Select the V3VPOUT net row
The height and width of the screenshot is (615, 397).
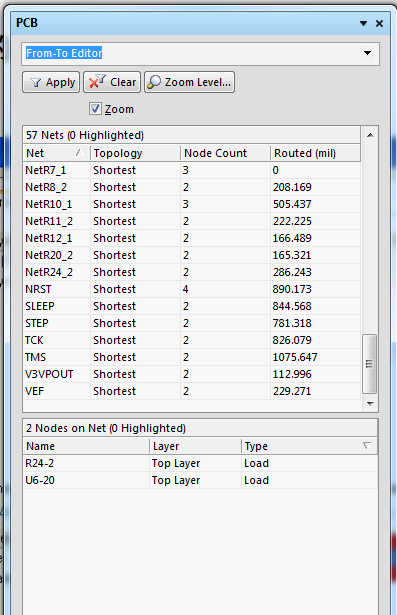pos(191,374)
